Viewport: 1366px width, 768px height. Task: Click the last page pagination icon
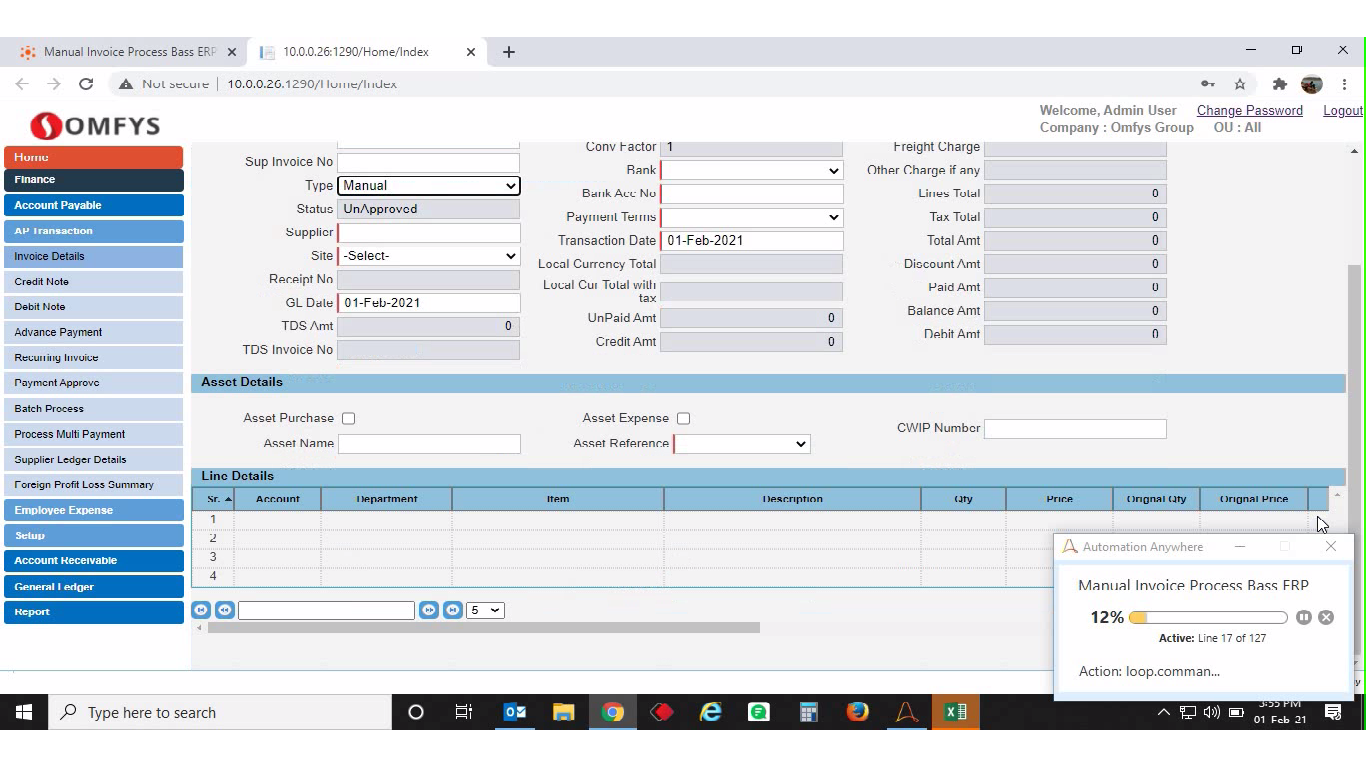click(453, 610)
